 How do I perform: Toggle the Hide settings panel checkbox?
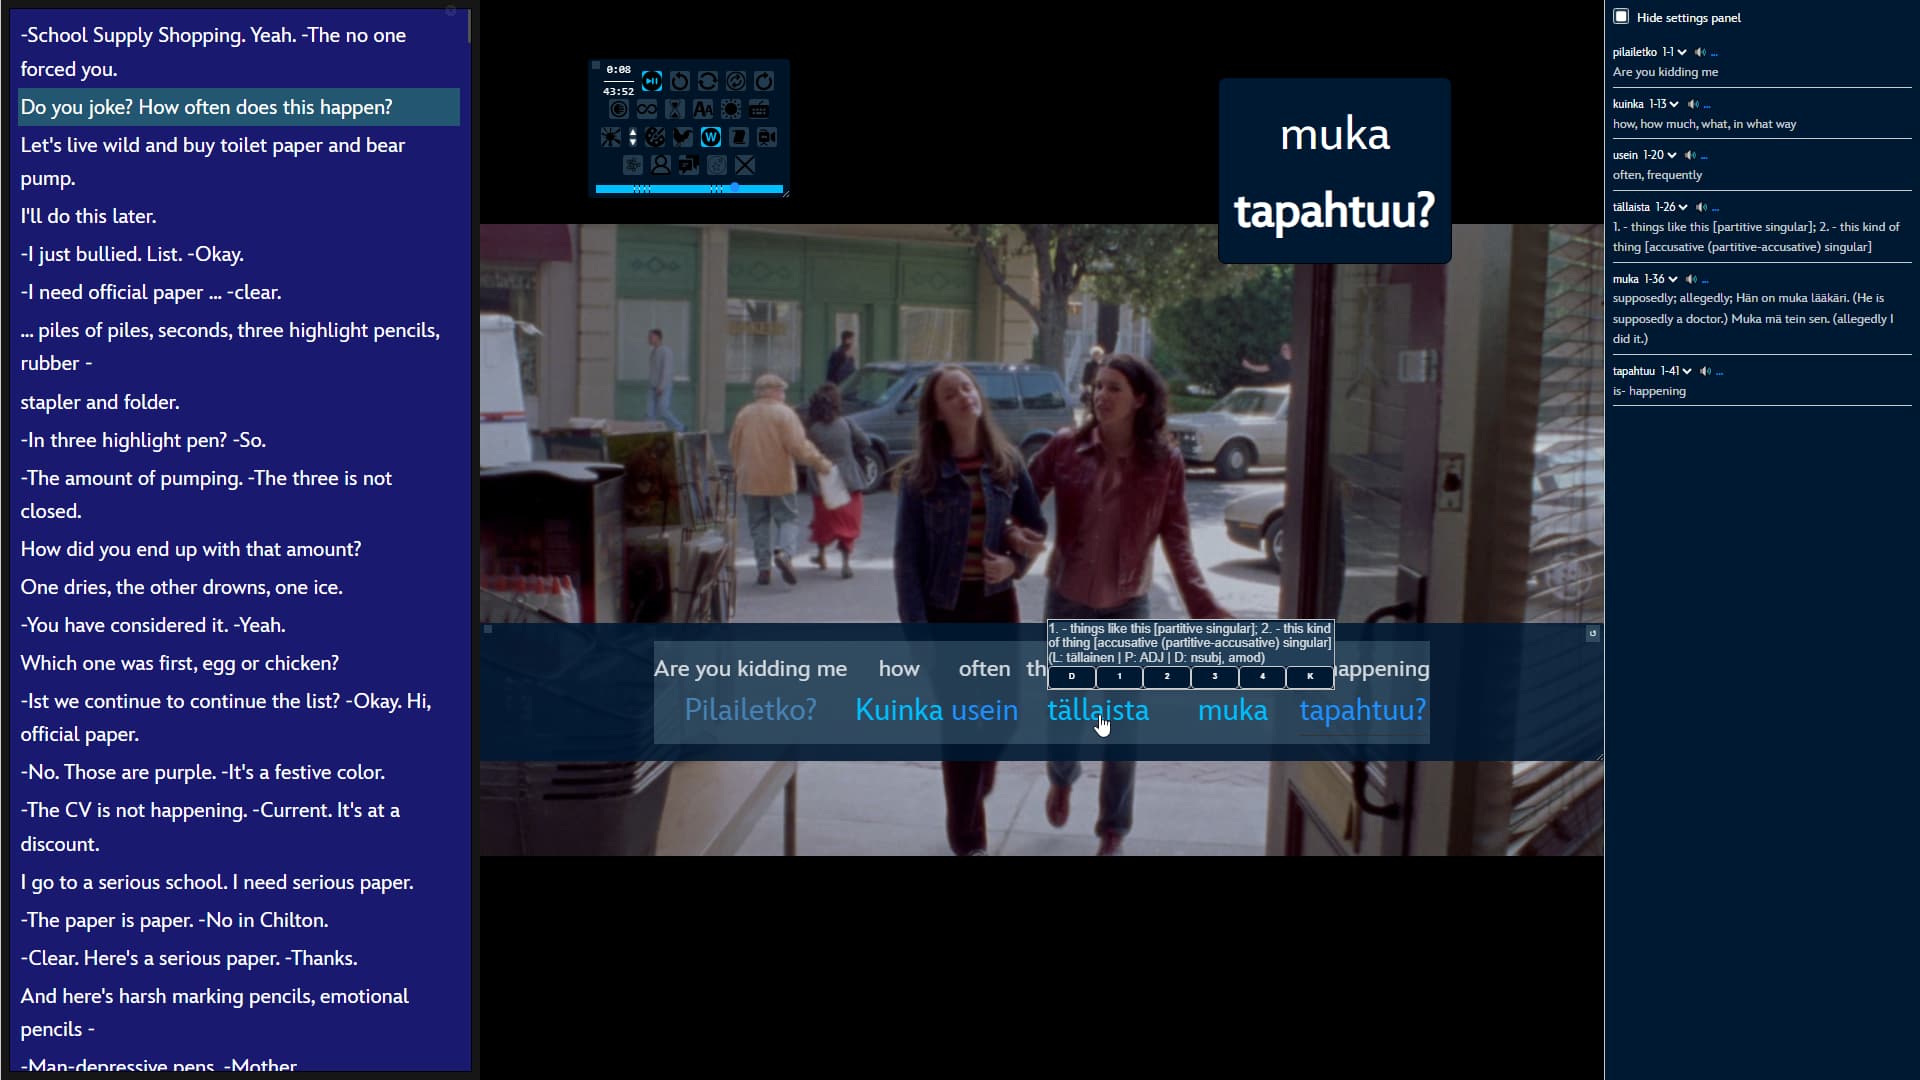click(x=1621, y=17)
